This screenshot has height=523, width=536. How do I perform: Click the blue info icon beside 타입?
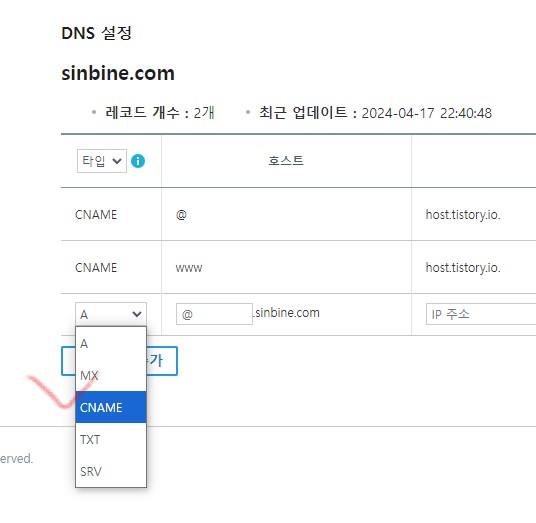point(138,161)
